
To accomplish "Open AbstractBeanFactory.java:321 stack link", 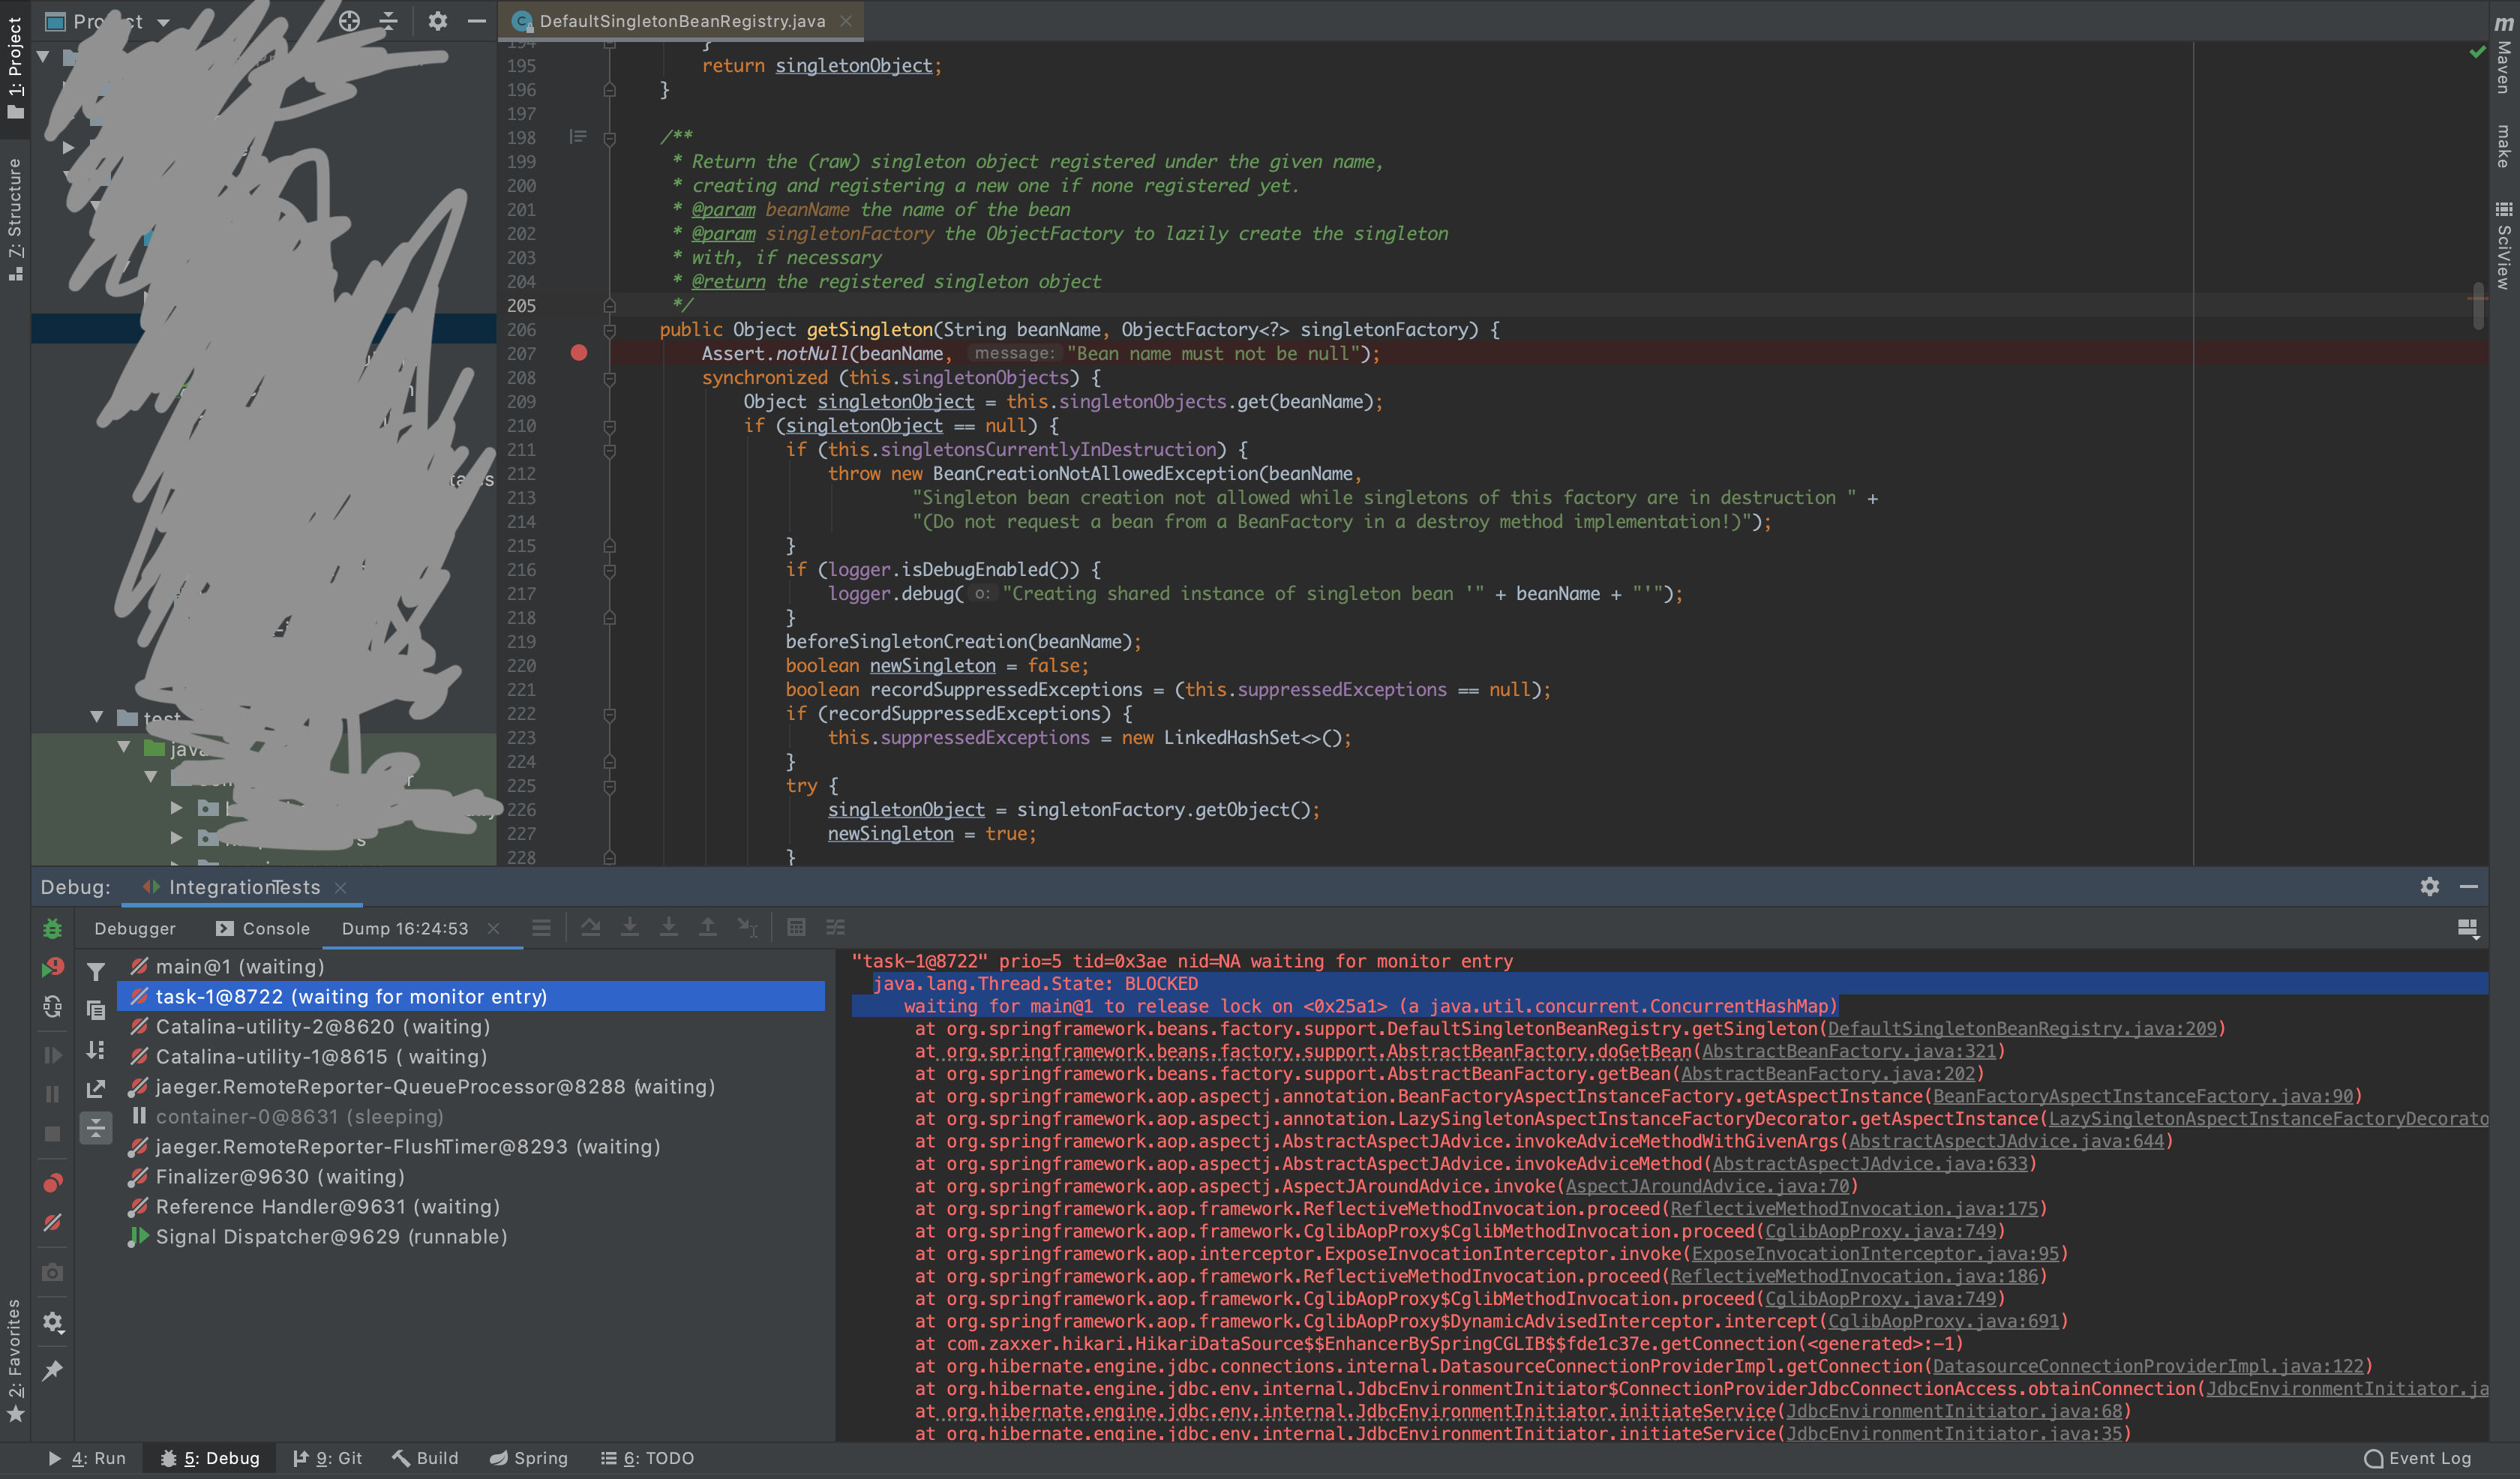I will click(x=1849, y=1051).
